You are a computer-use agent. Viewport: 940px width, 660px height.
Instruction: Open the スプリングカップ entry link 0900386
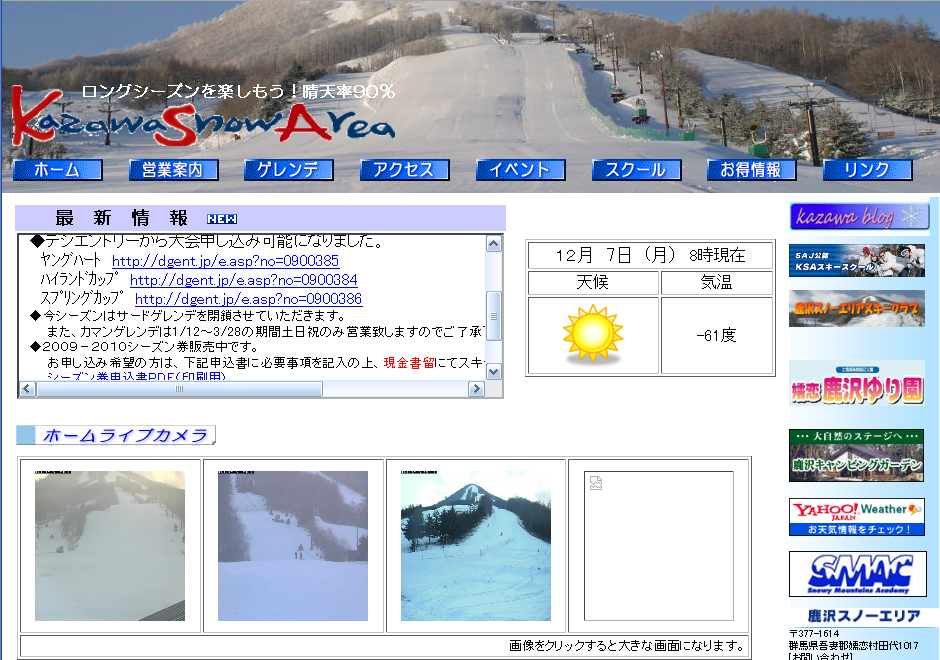point(248,299)
